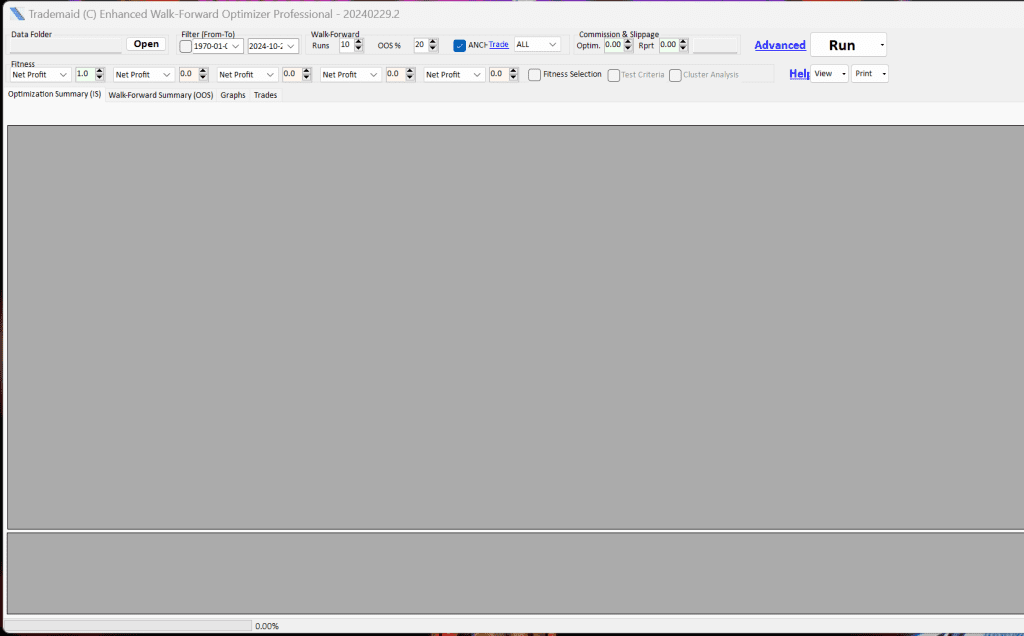Expand the filter start date 1970-01 dropdown

click(x=236, y=46)
